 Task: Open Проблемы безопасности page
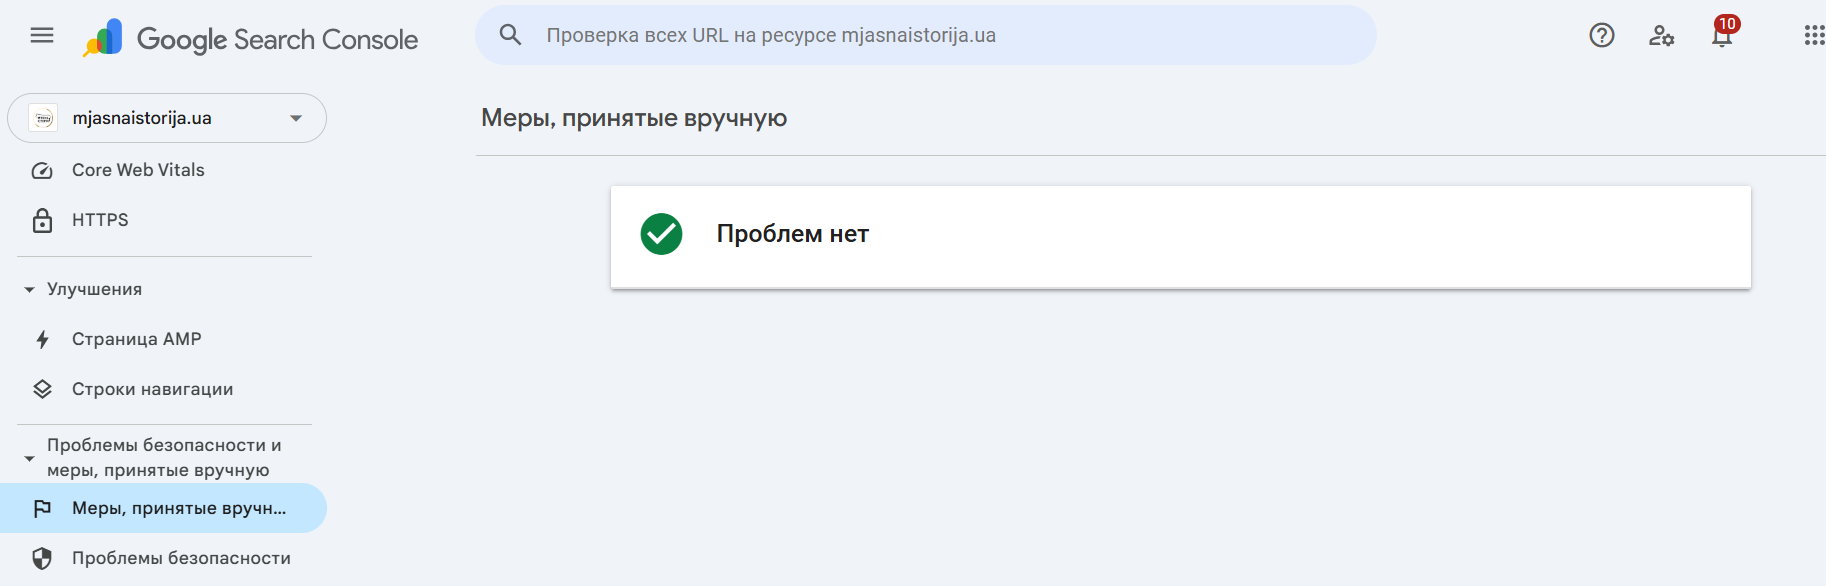(181, 558)
